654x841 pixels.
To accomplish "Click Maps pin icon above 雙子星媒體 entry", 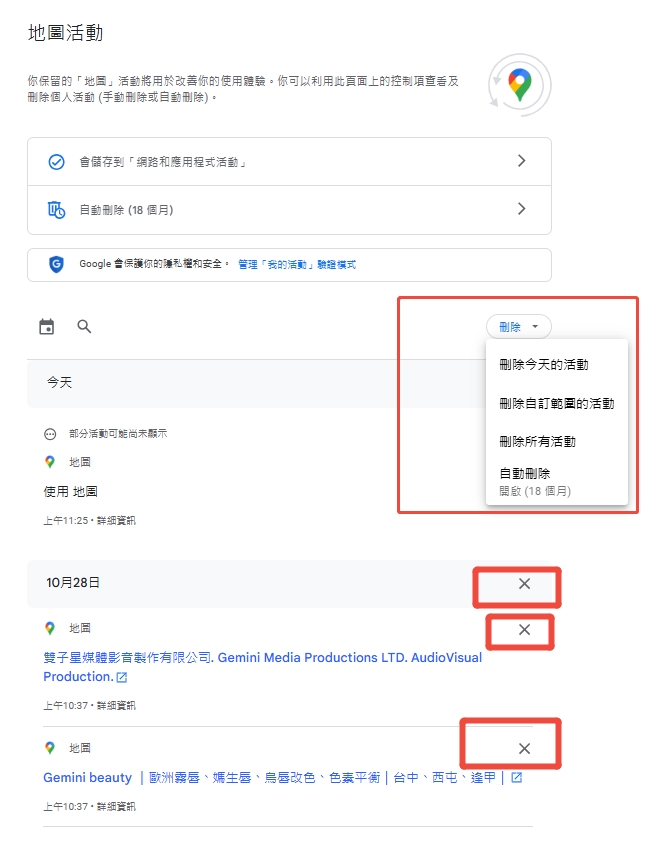I will click(x=50, y=628).
